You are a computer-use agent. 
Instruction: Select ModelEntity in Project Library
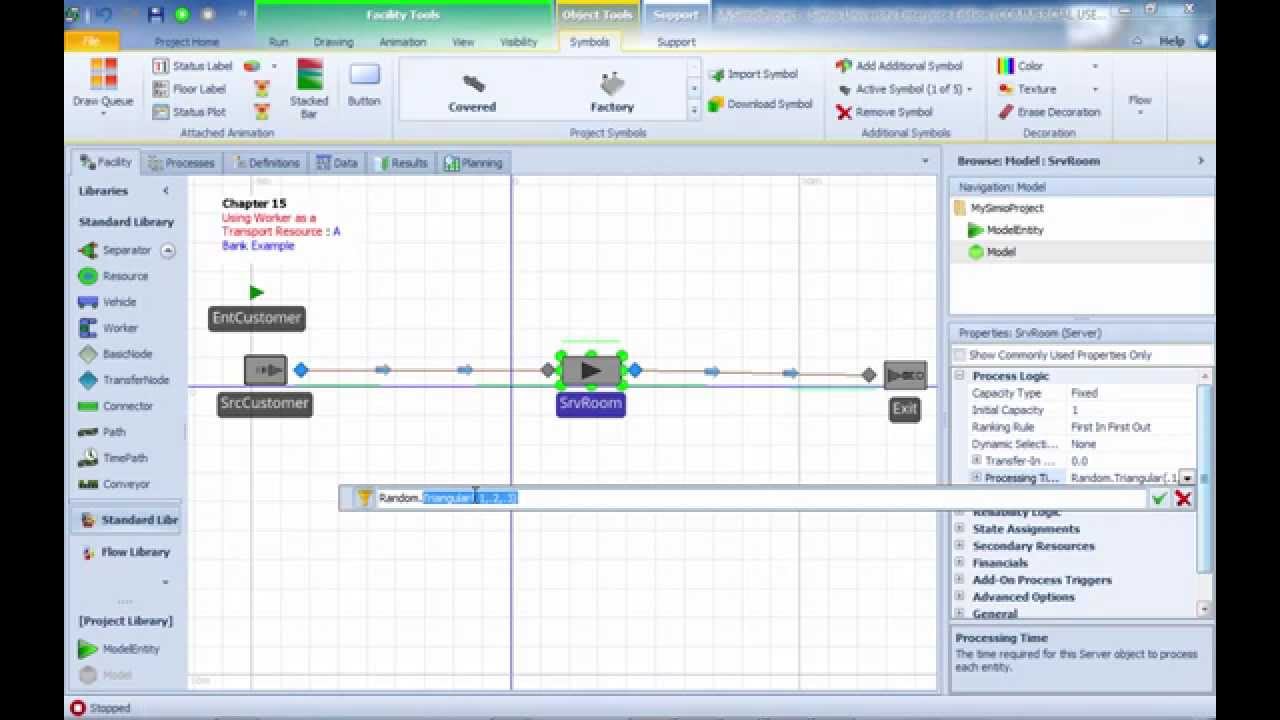pos(119,649)
